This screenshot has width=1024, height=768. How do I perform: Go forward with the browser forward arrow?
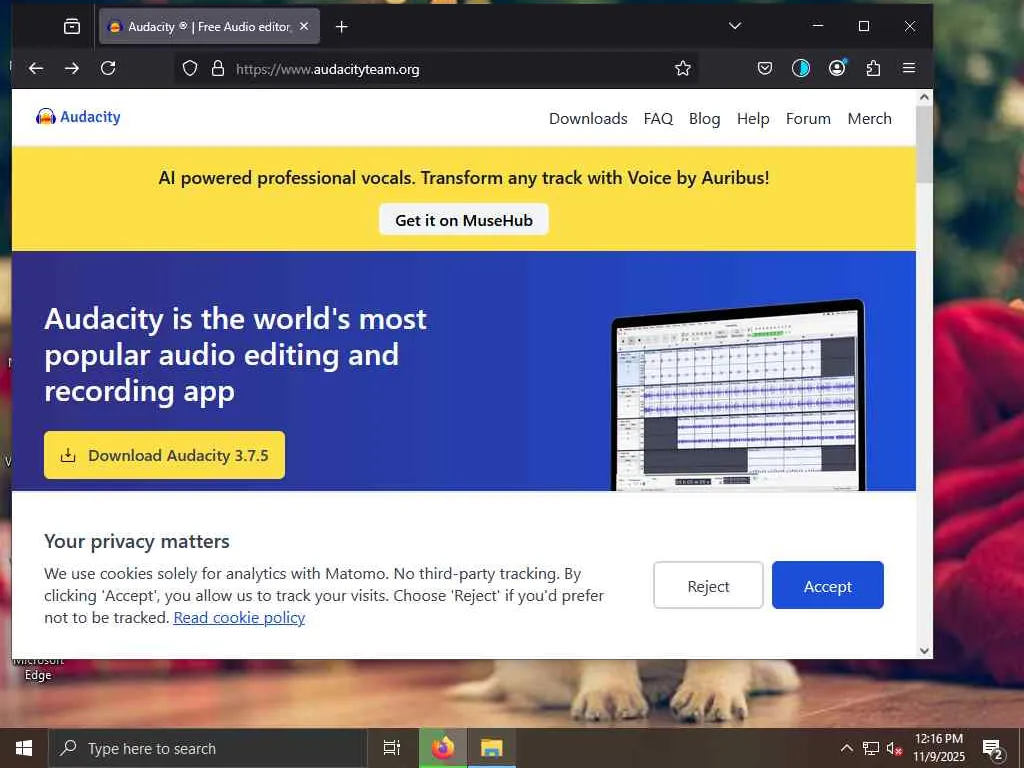pos(72,68)
